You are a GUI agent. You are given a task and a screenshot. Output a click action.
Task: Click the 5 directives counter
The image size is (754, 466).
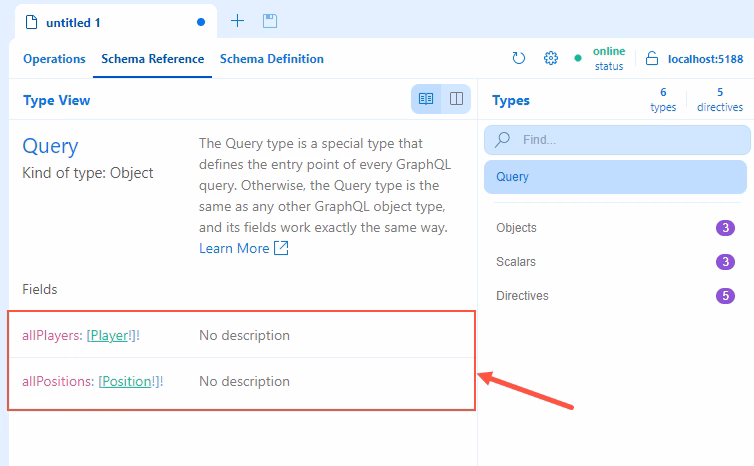(720, 100)
